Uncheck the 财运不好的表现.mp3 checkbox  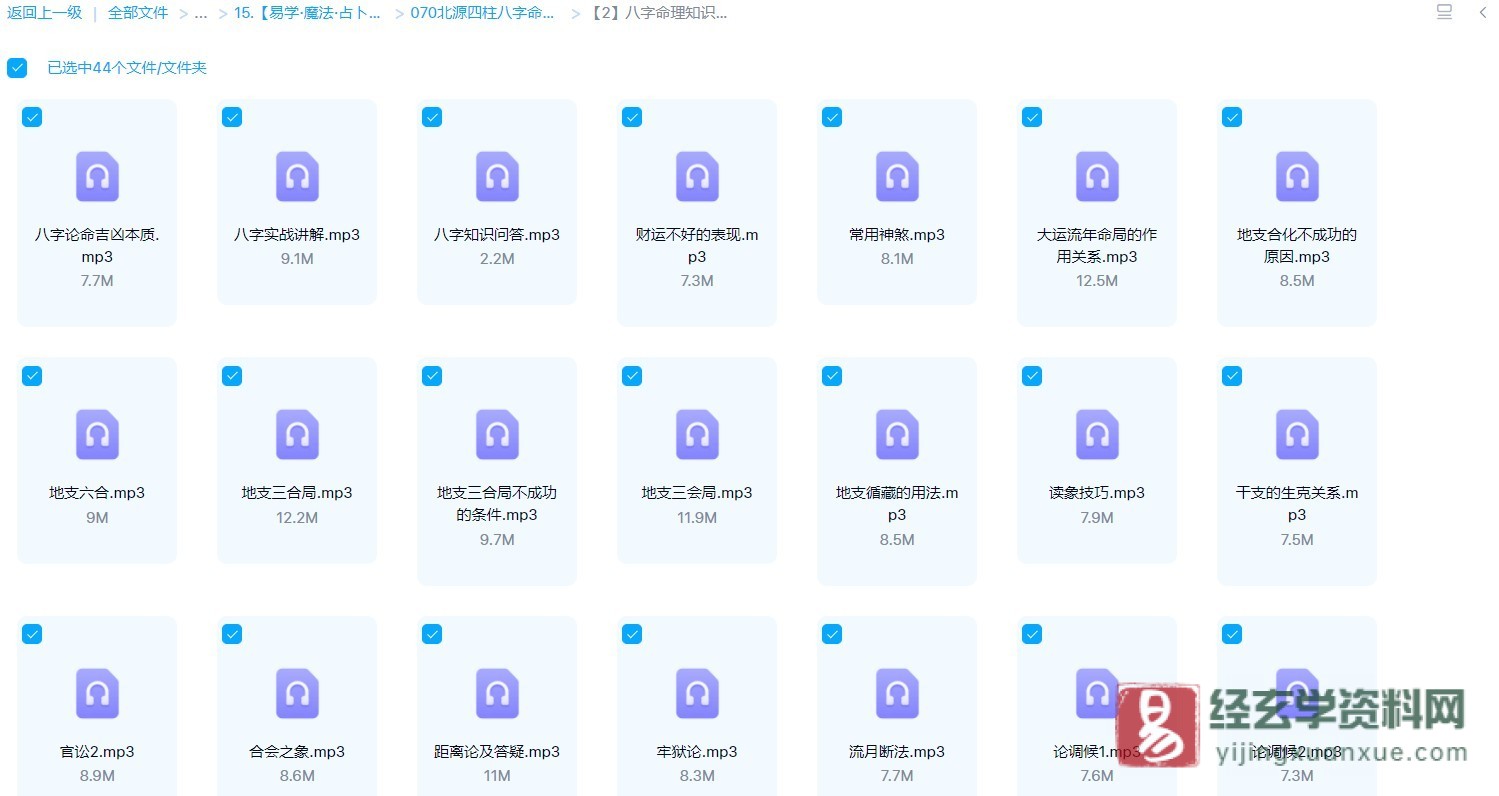coord(632,117)
